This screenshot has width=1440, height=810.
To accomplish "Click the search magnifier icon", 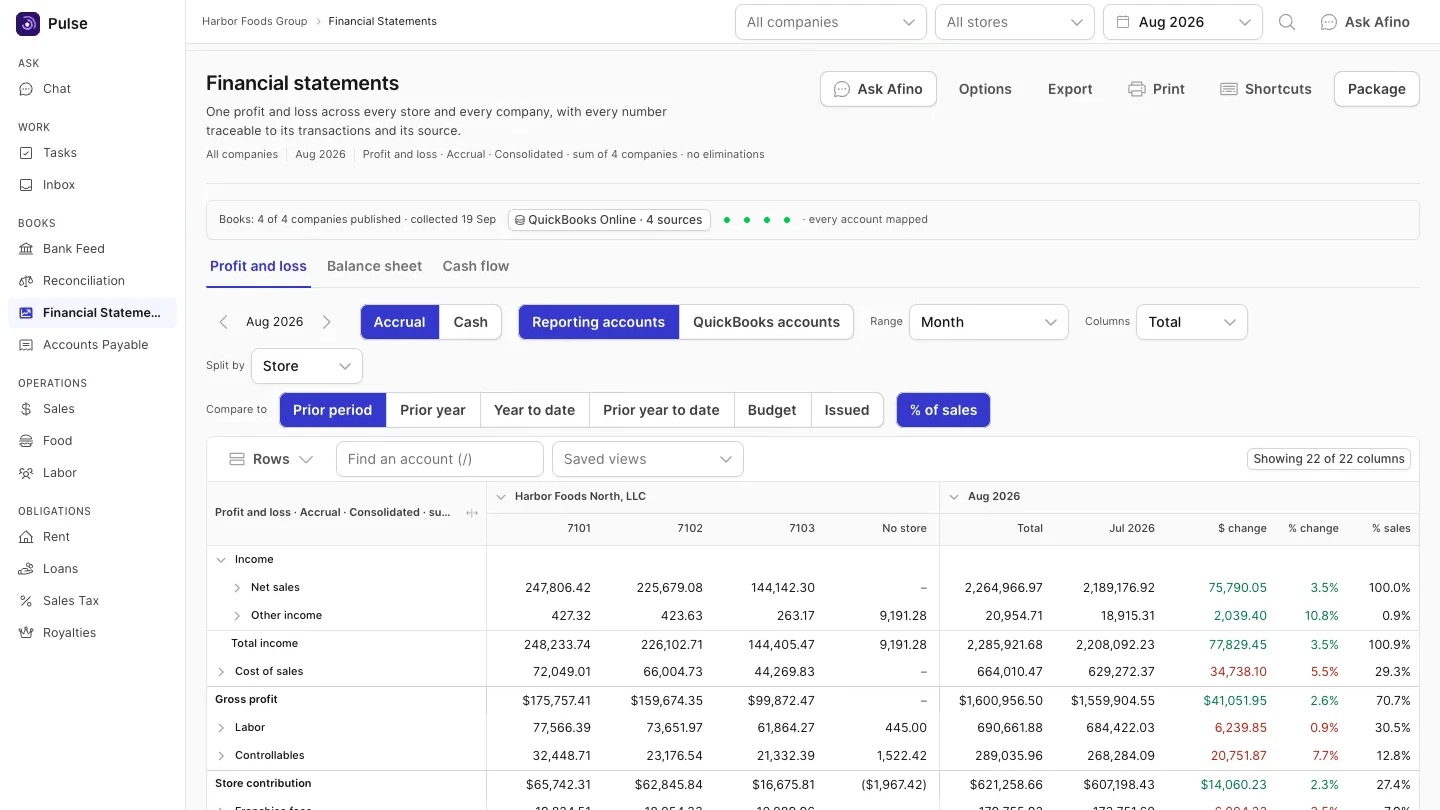I will (x=1287, y=22).
